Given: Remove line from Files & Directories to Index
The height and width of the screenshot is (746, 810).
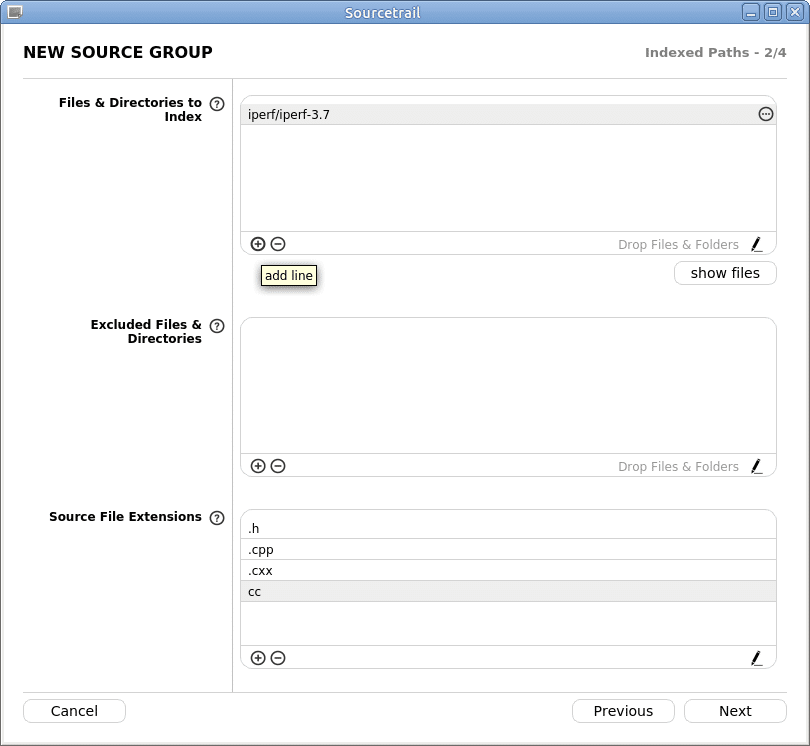Looking at the screenshot, I should [278, 244].
